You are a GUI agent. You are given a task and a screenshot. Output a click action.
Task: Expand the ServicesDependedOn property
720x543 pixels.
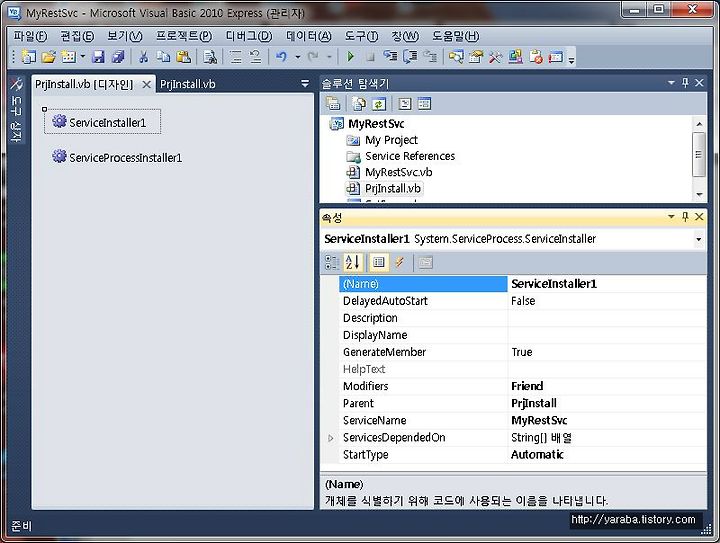(x=331, y=438)
